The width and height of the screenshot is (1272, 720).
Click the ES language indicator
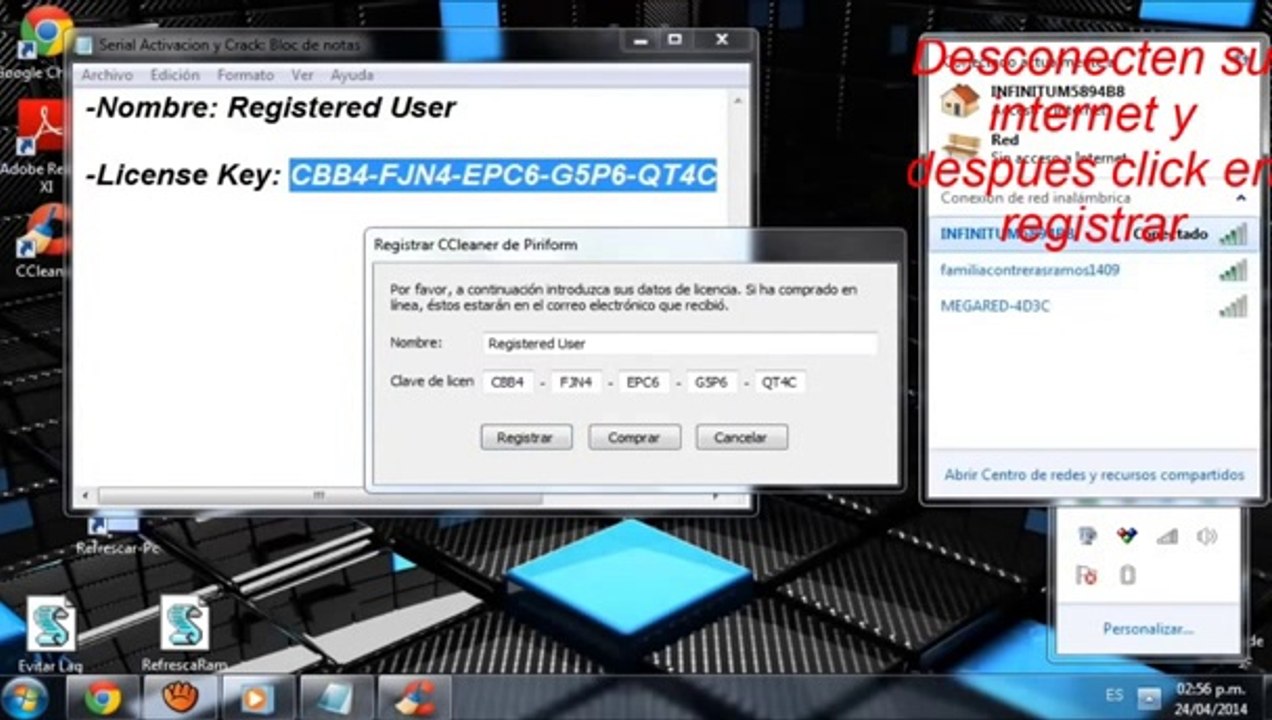[1114, 695]
